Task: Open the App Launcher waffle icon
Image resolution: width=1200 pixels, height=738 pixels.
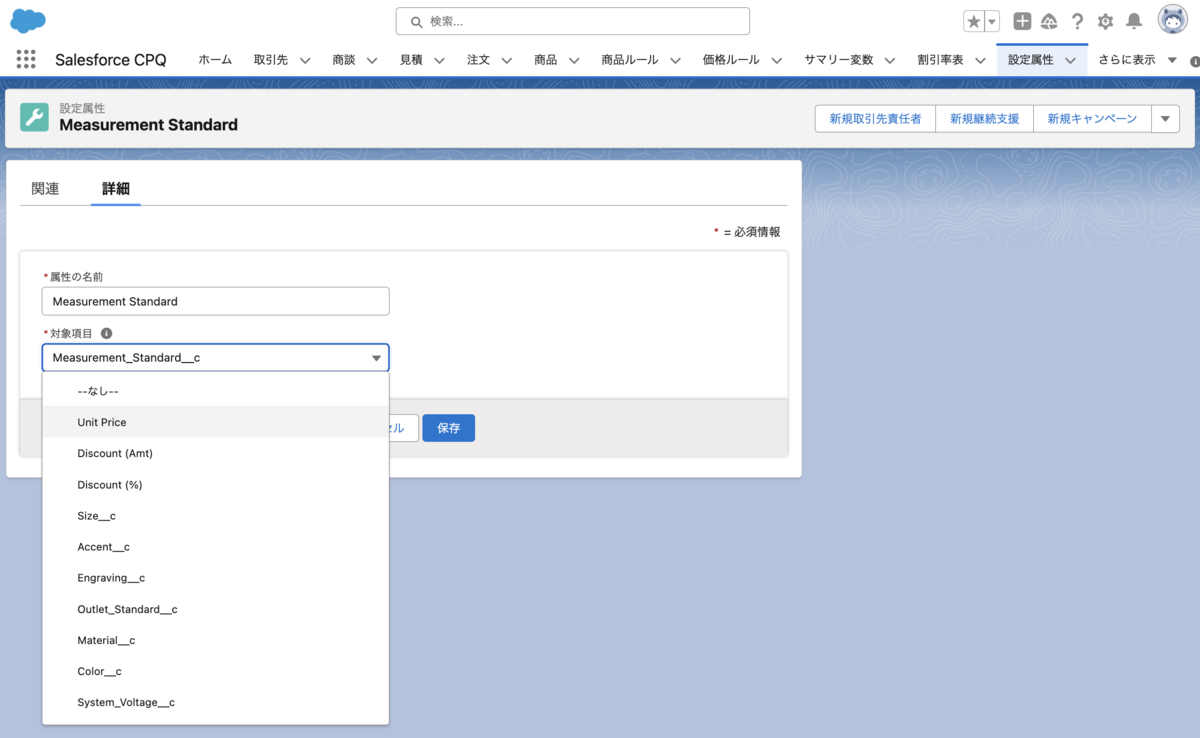Action: click(25, 59)
